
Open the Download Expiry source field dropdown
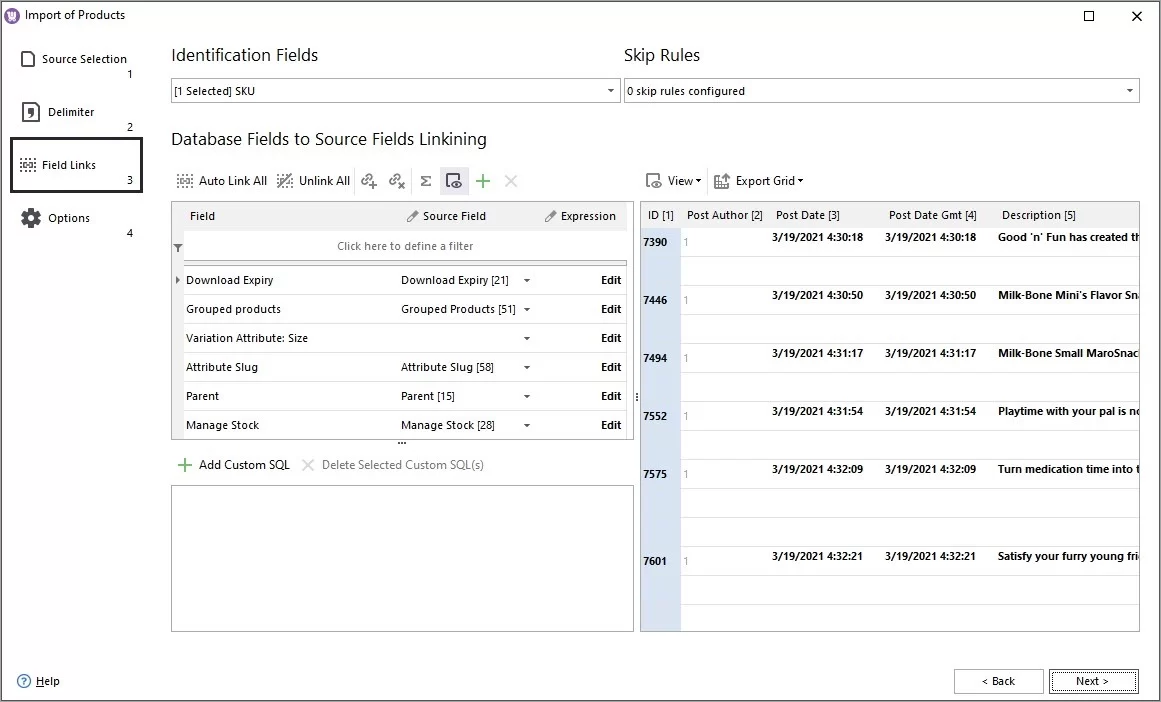coord(527,280)
